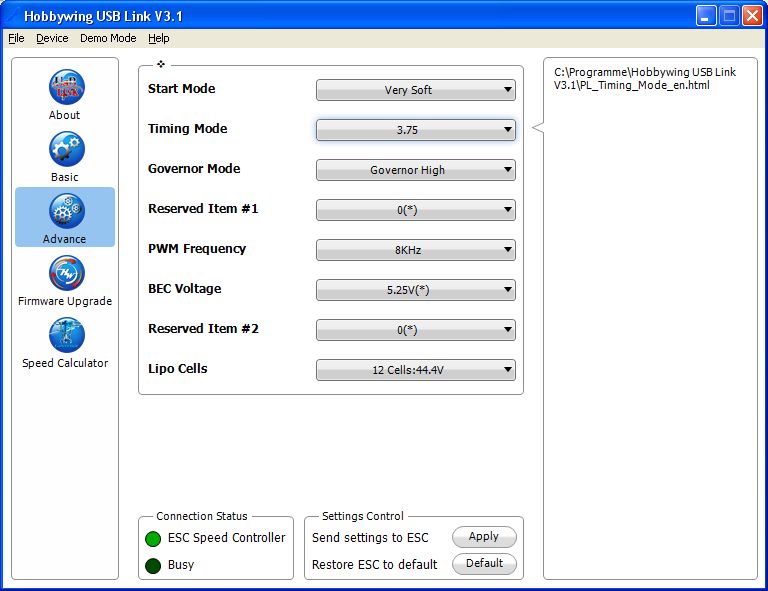Open the Basic settings icon
The image size is (768, 591).
pyautogui.click(x=67, y=149)
